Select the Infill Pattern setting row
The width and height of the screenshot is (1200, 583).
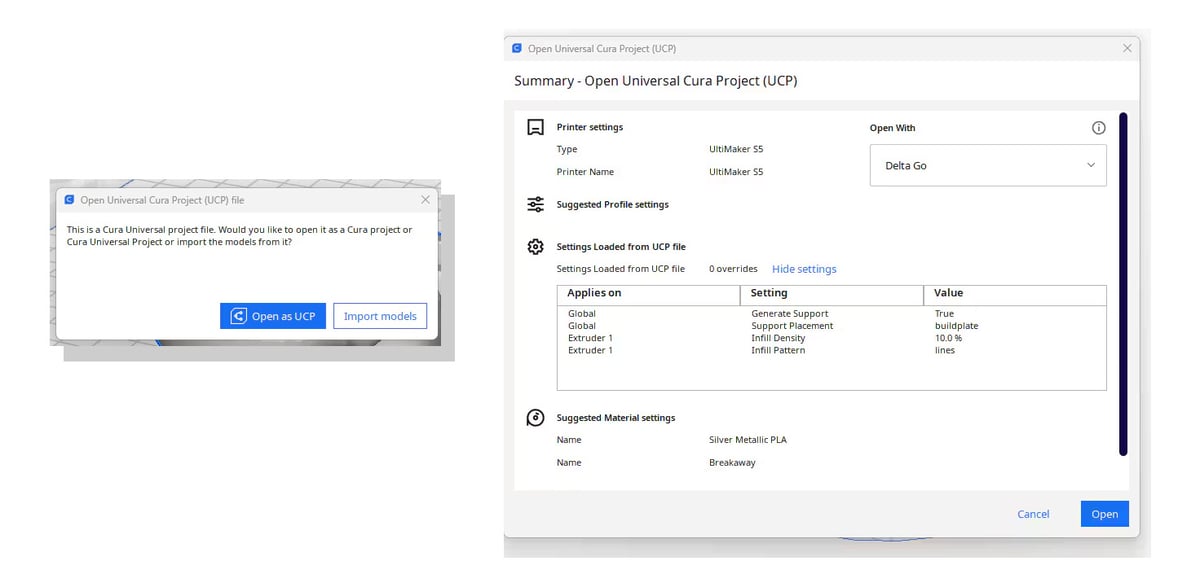831,350
